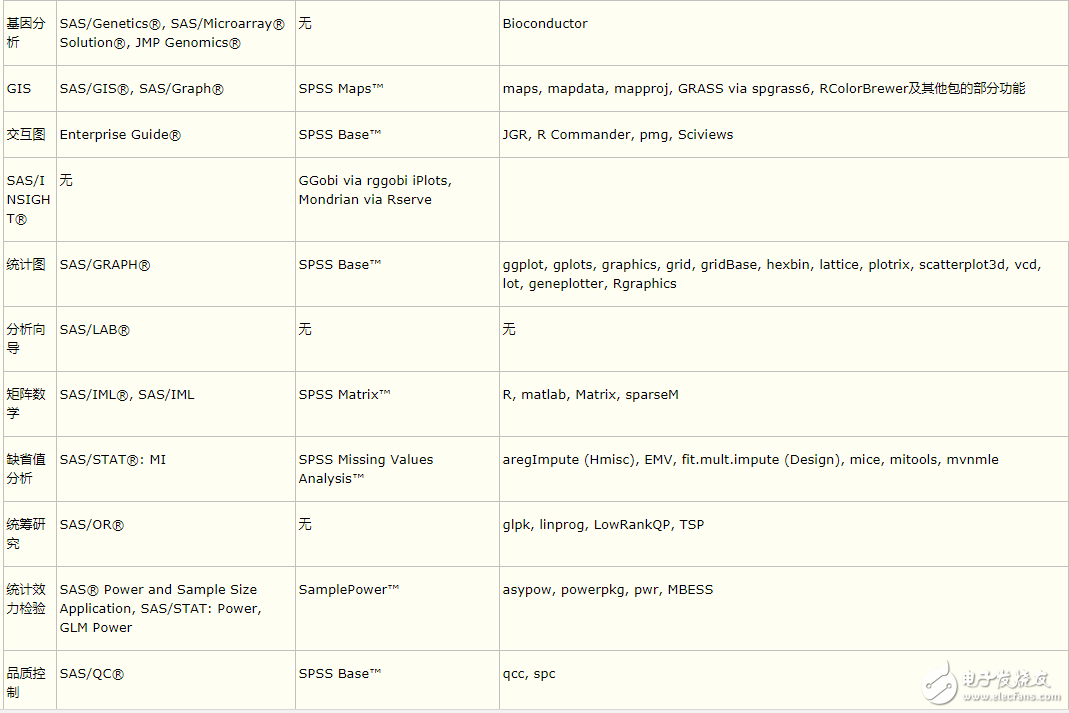1069x713 pixels.
Task: Click the qcc, spc cell
Action: pos(529,674)
